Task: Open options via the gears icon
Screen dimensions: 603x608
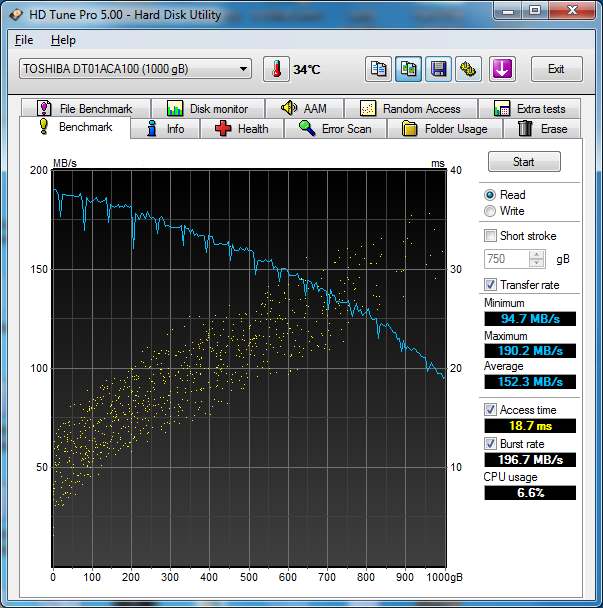Action: click(467, 69)
